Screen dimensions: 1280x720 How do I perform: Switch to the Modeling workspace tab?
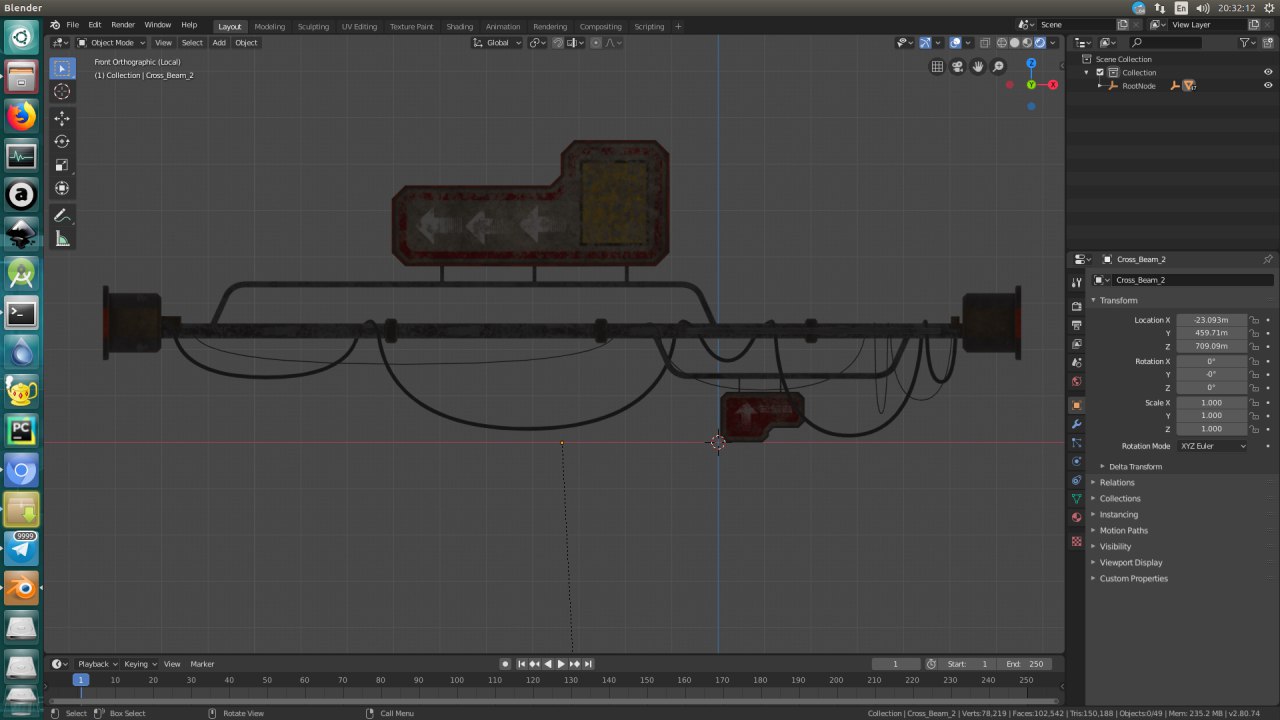(x=269, y=26)
